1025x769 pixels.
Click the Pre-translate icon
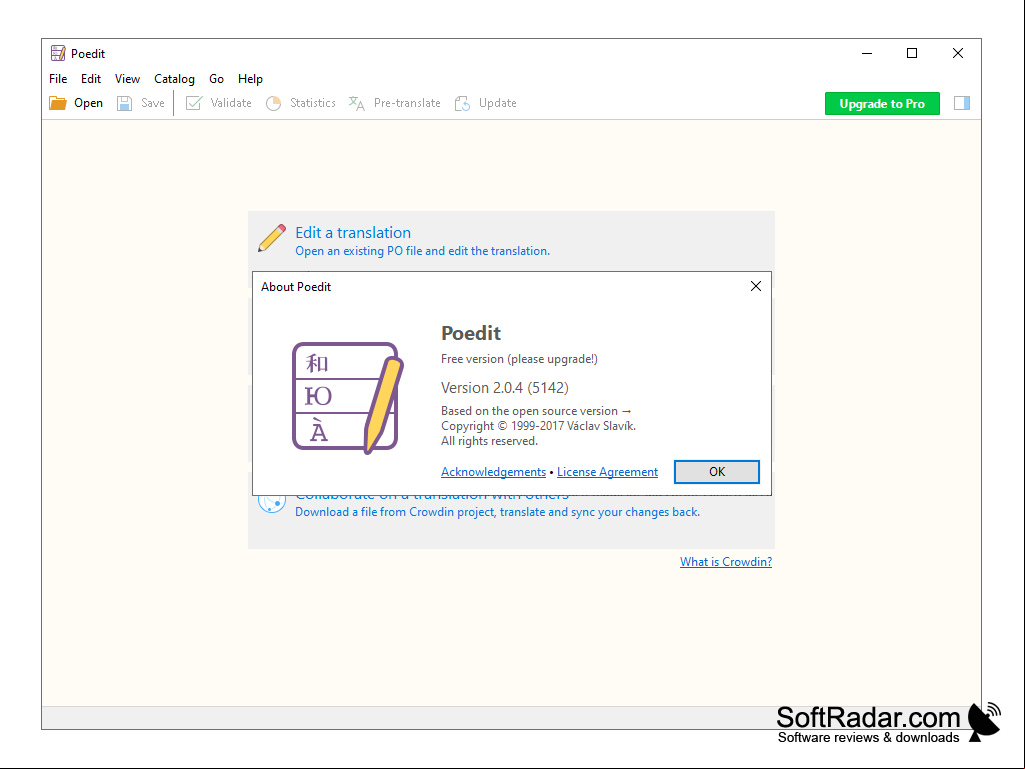[x=356, y=103]
